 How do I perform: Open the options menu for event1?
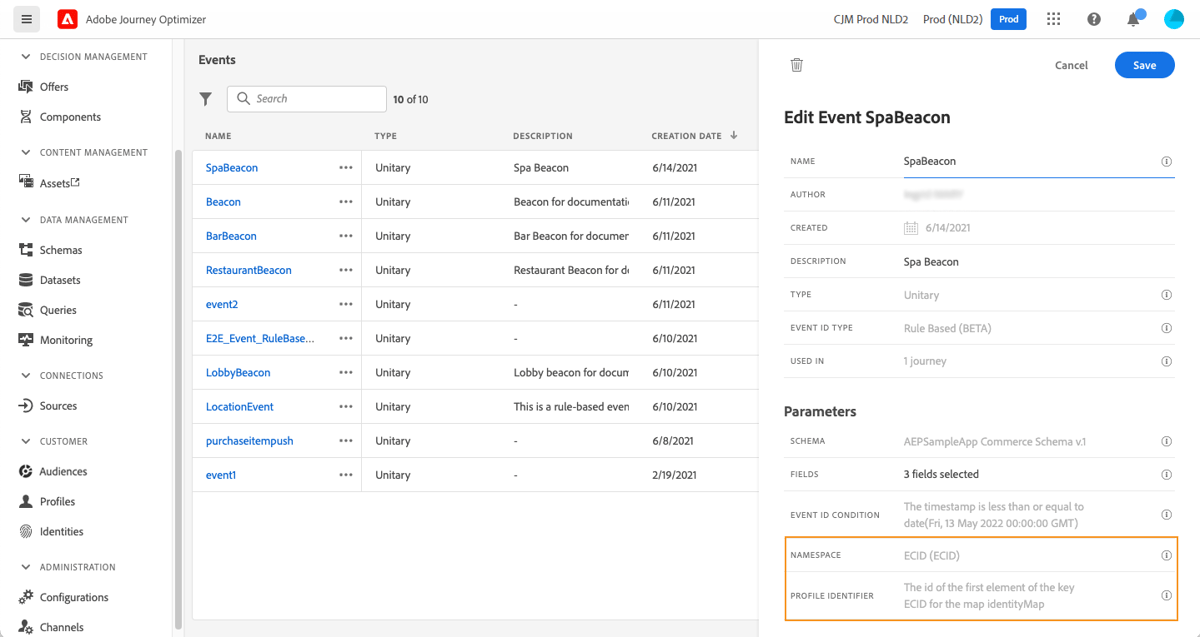pyautogui.click(x=345, y=475)
